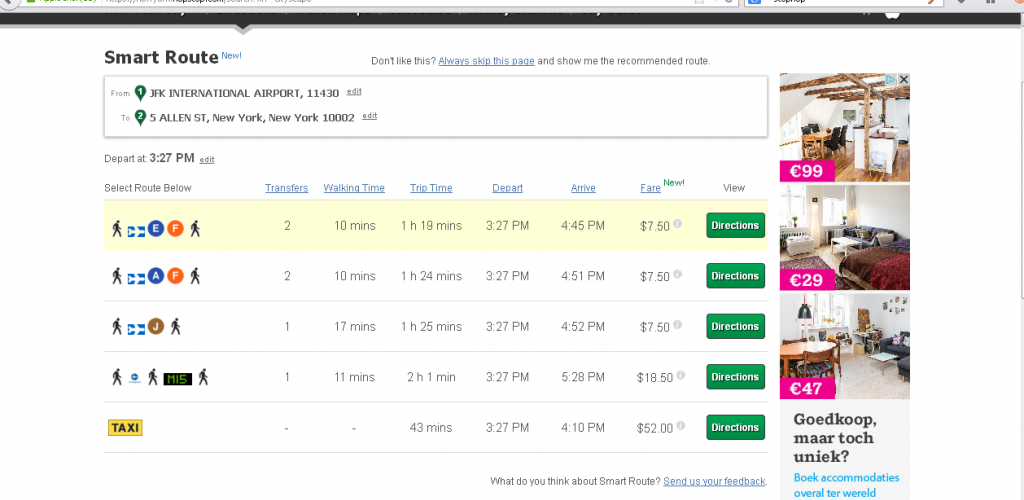
Task: Click the blue E train icon
Action: (x=155, y=227)
